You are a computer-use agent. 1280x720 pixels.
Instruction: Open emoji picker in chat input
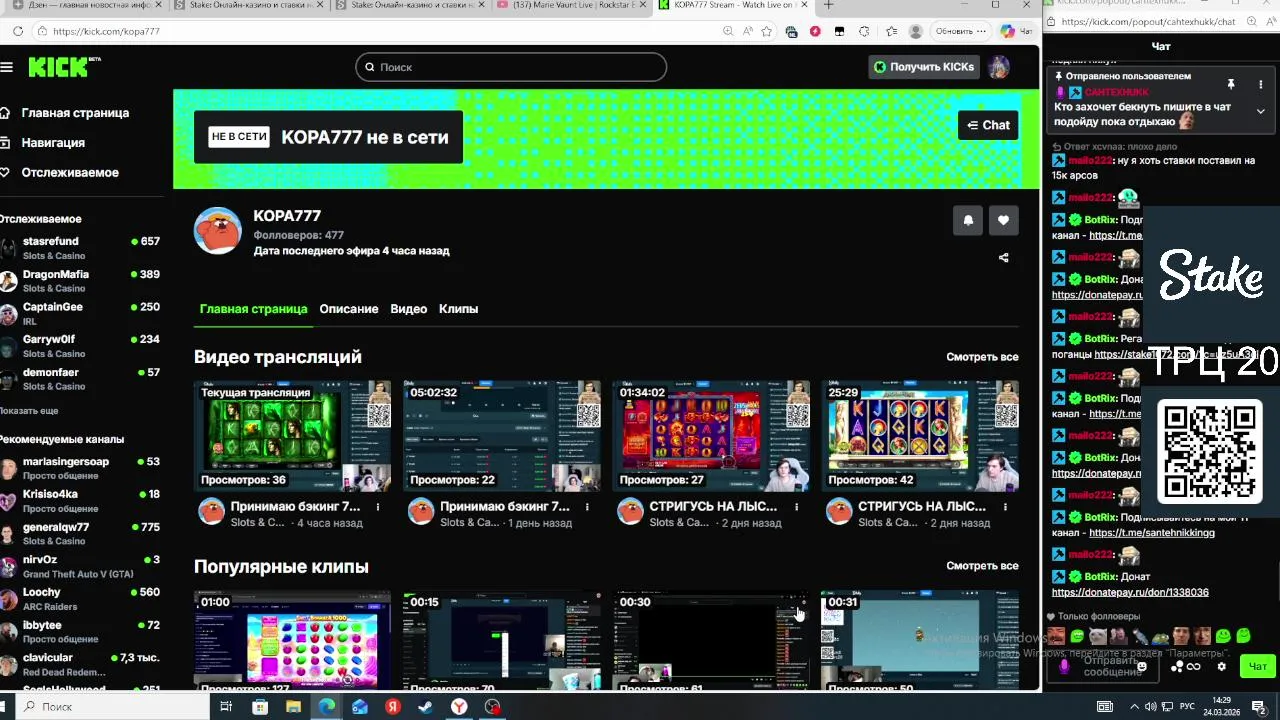tap(1142, 667)
